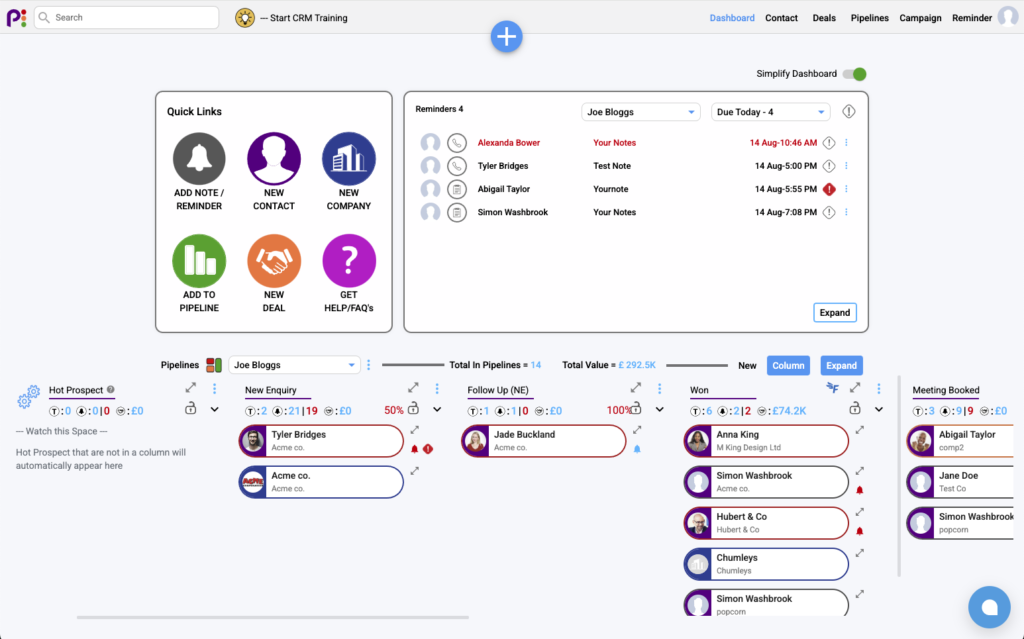Open the chat bubble widget

(x=989, y=606)
